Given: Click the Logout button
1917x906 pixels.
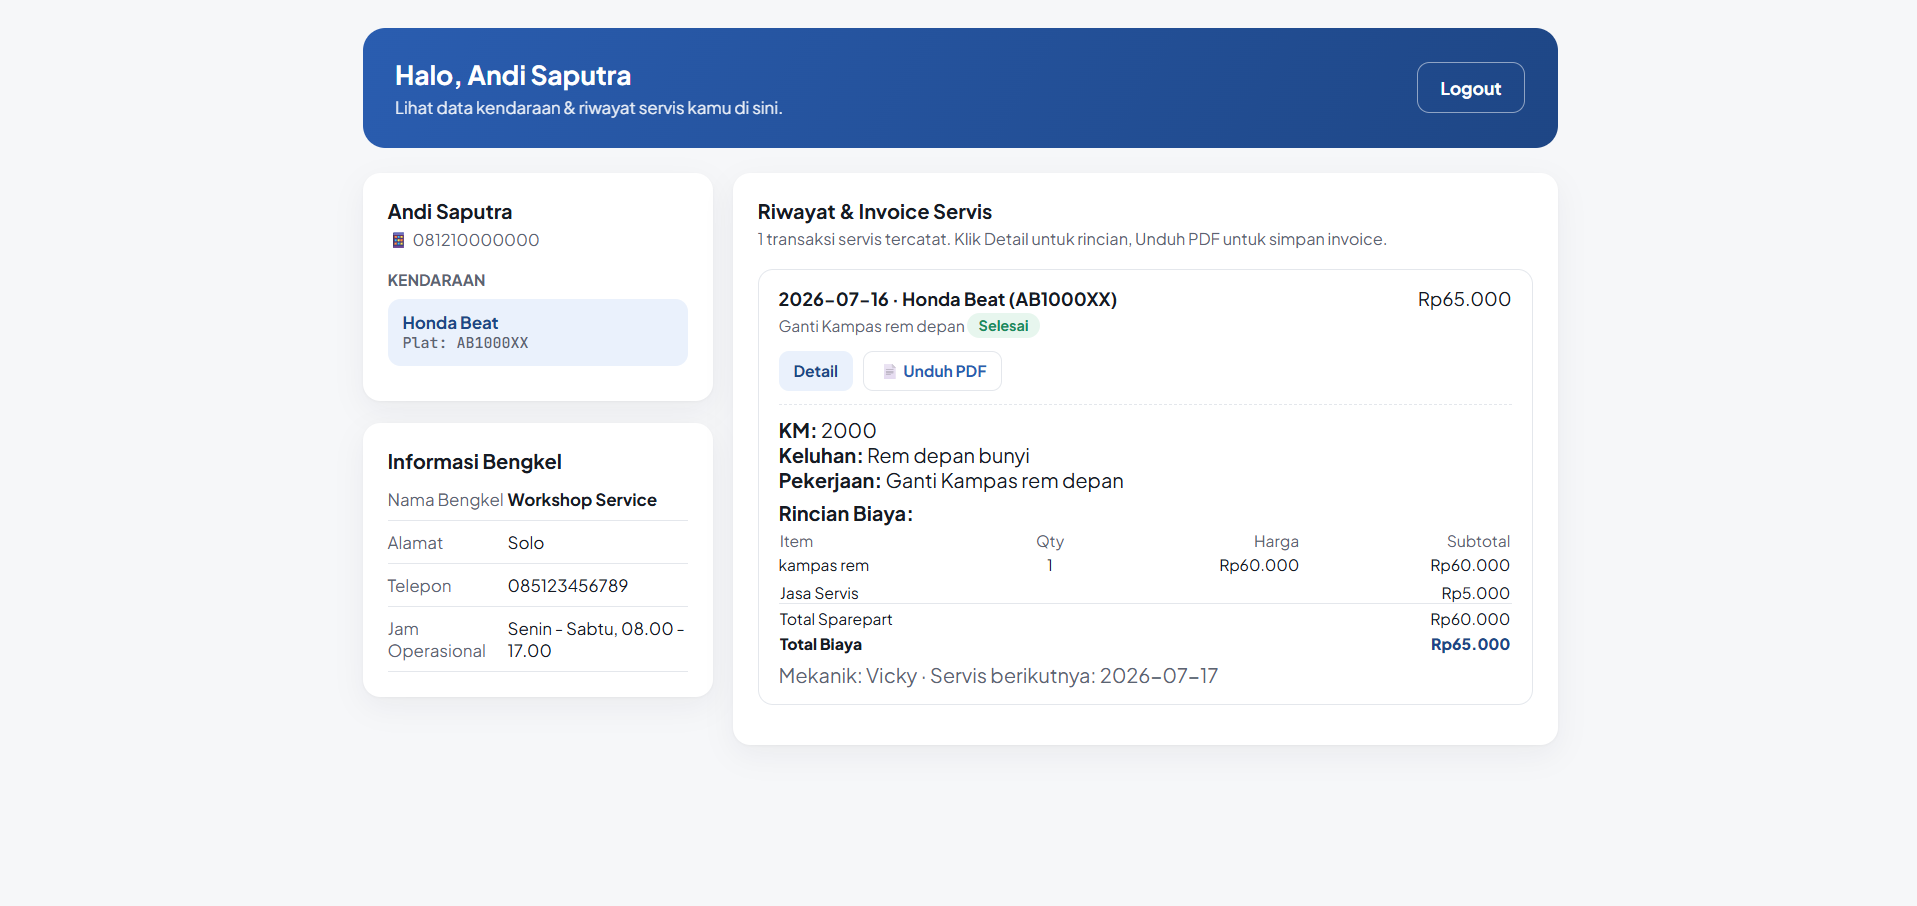Looking at the screenshot, I should coord(1470,88).
